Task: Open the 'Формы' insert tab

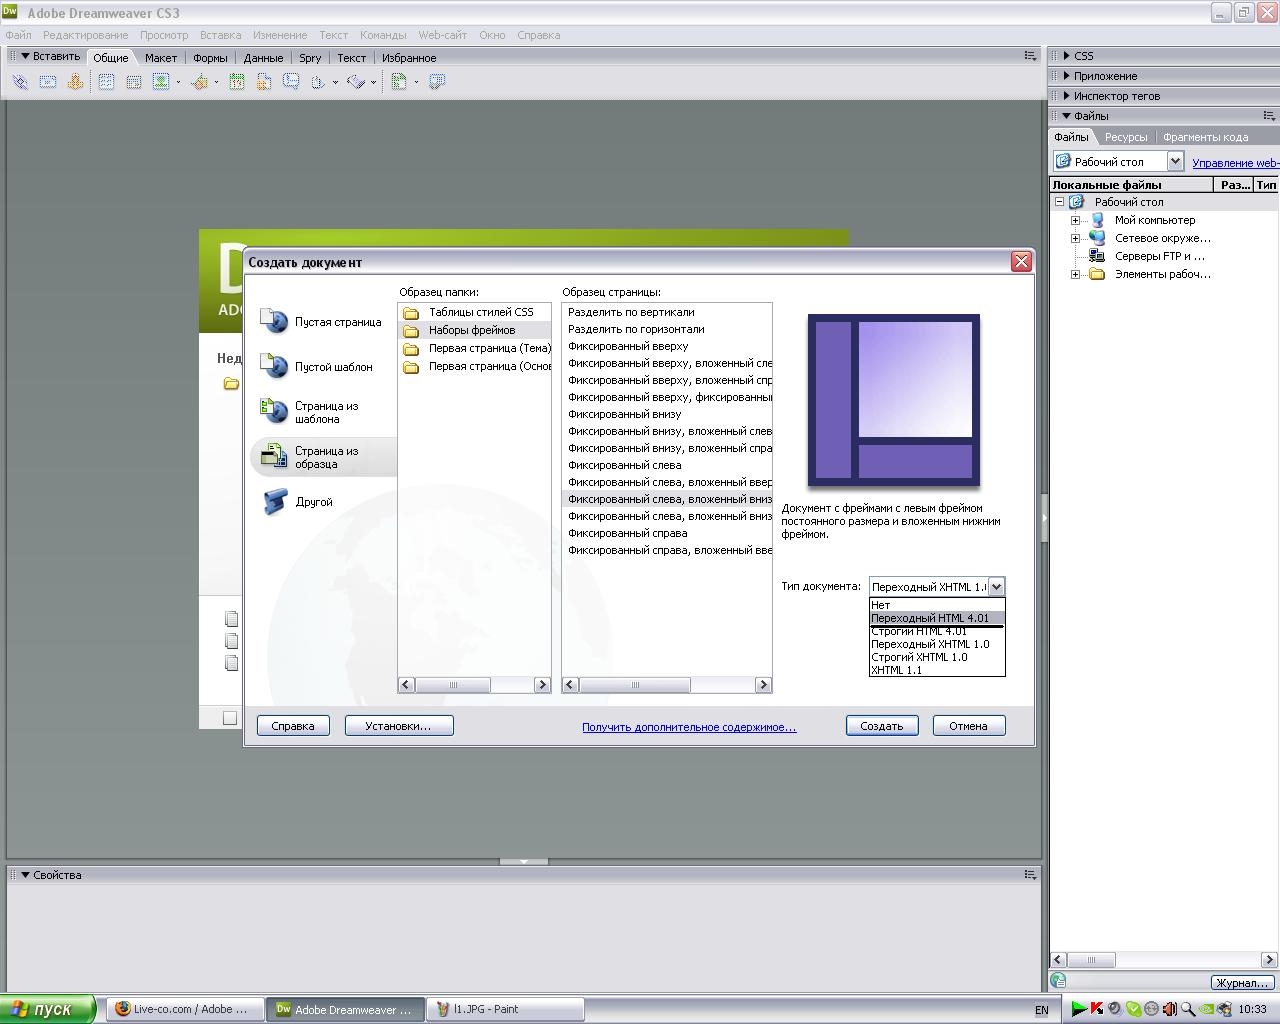Action: pos(210,58)
